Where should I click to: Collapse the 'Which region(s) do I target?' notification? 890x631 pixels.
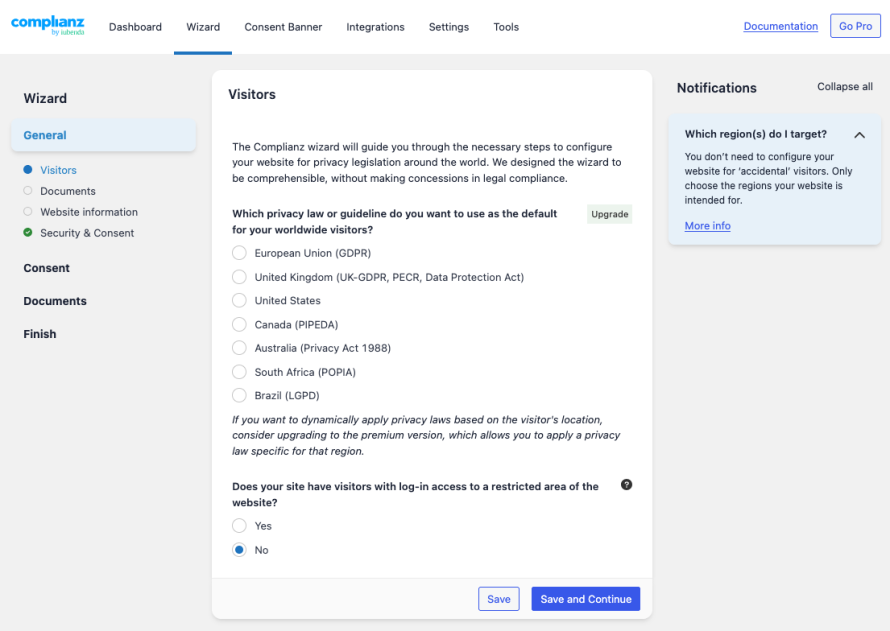click(x=859, y=134)
